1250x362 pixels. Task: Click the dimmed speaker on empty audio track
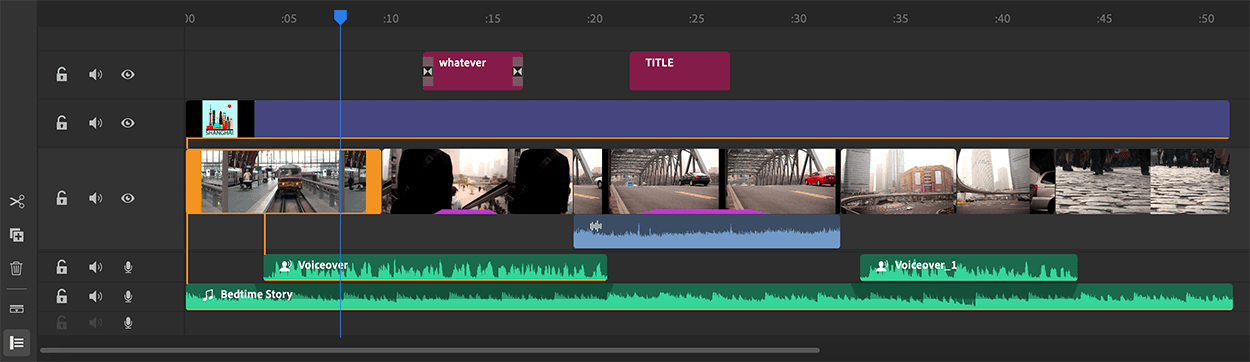click(x=95, y=322)
